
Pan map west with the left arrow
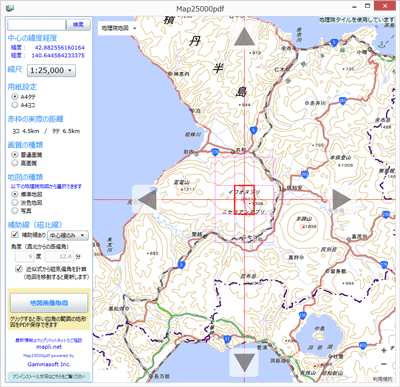[147, 199]
